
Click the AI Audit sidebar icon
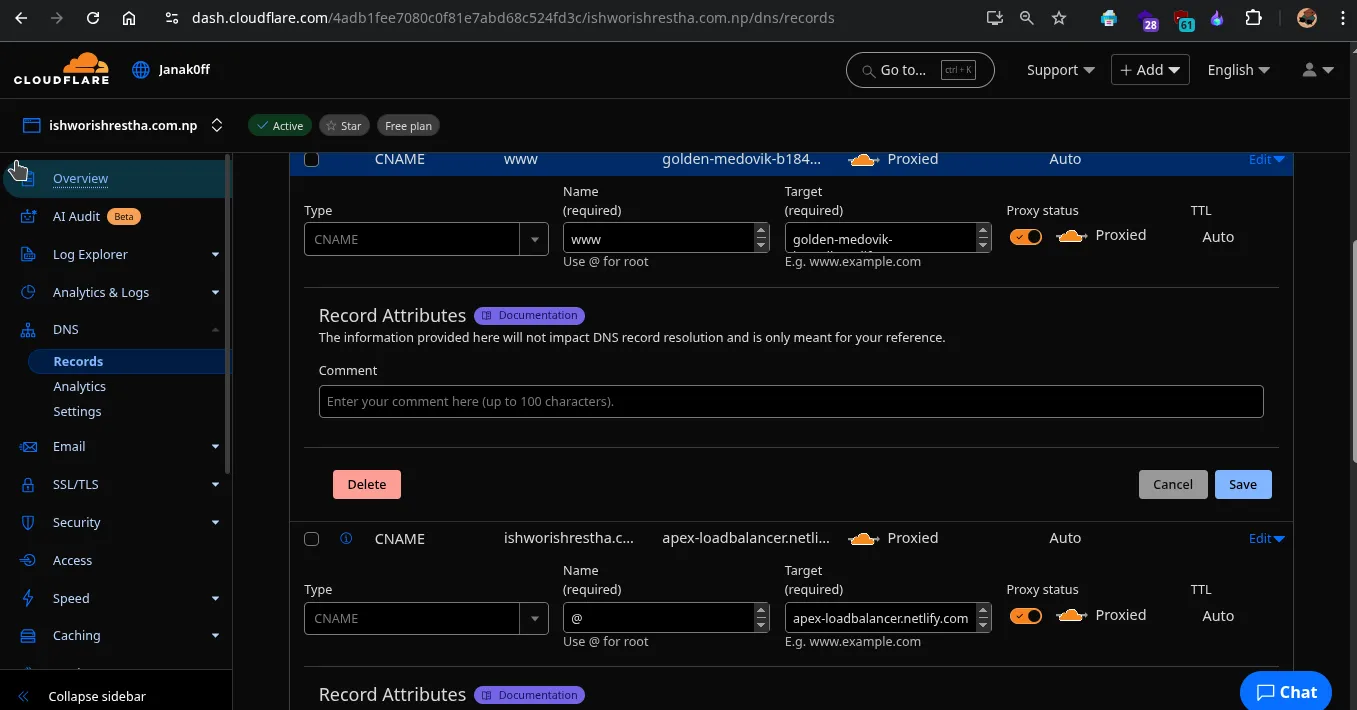[x=30, y=217]
